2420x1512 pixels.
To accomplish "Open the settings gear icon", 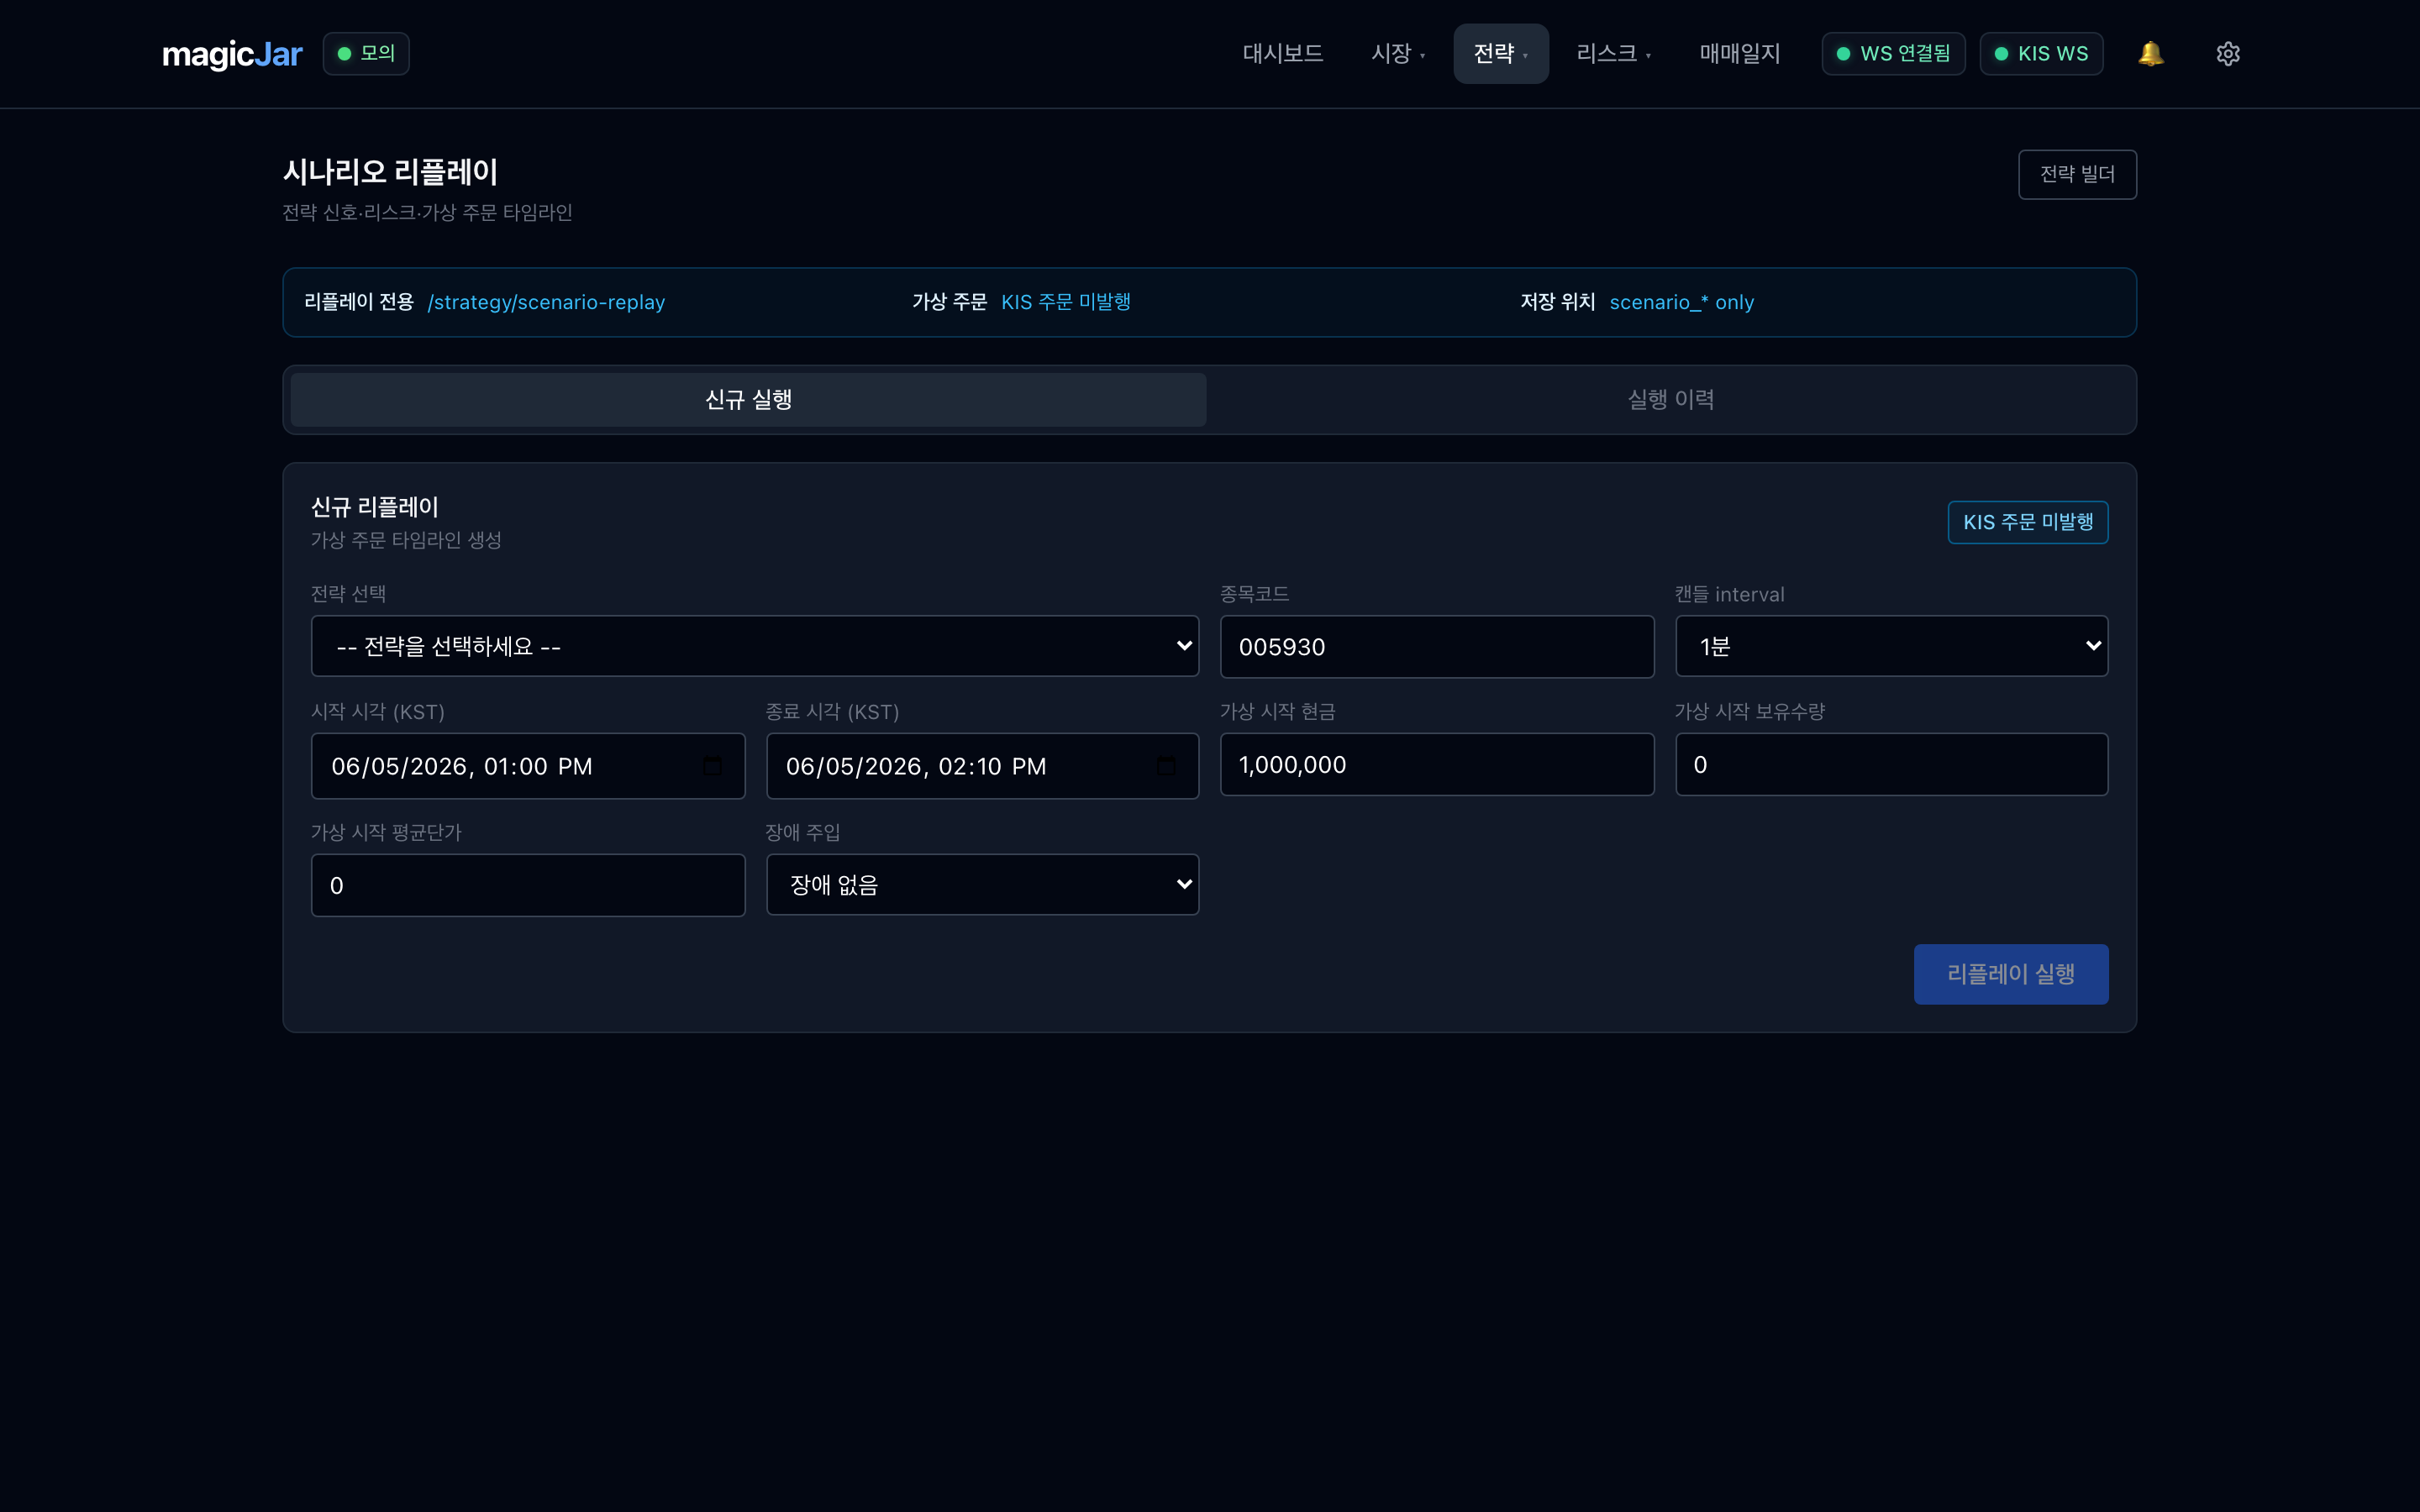I will tap(2228, 54).
